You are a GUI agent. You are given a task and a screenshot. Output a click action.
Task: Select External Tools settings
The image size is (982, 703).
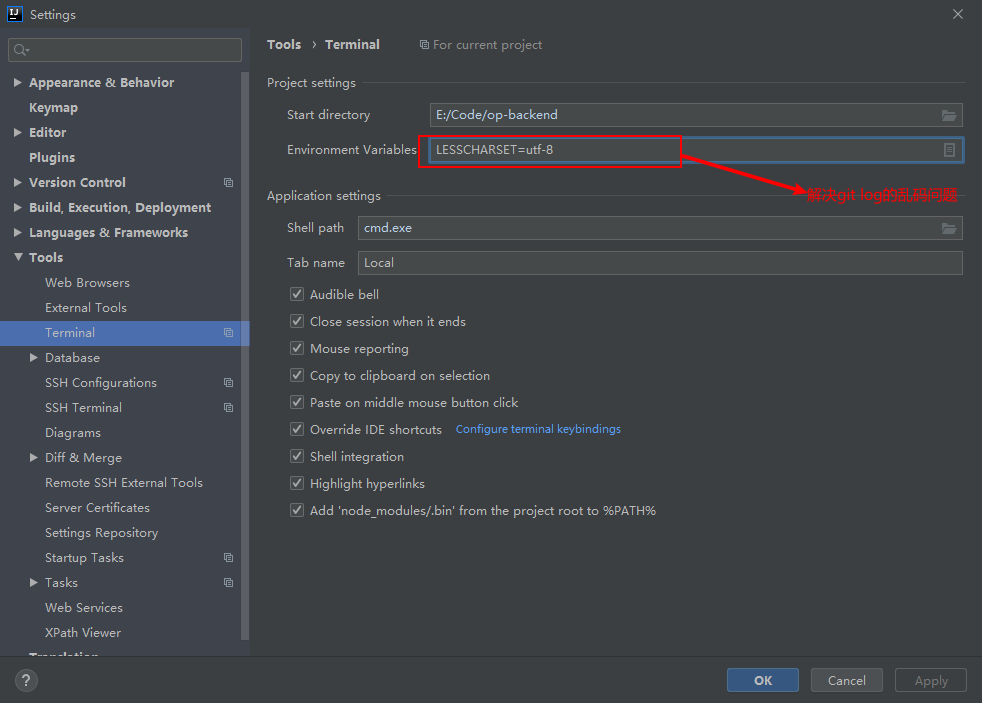(x=86, y=308)
